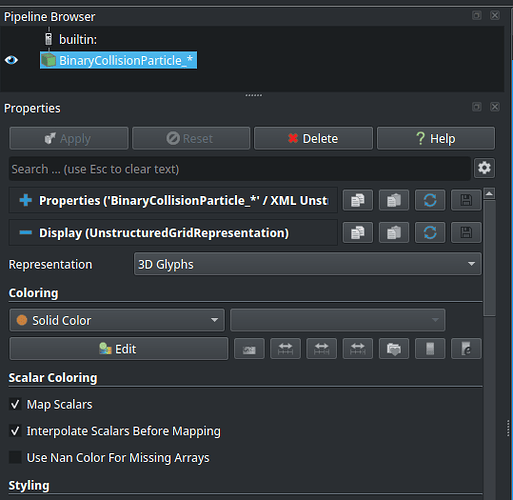This screenshot has width=513, height=500.
Task: Click the Styling section label
Action: (29, 485)
